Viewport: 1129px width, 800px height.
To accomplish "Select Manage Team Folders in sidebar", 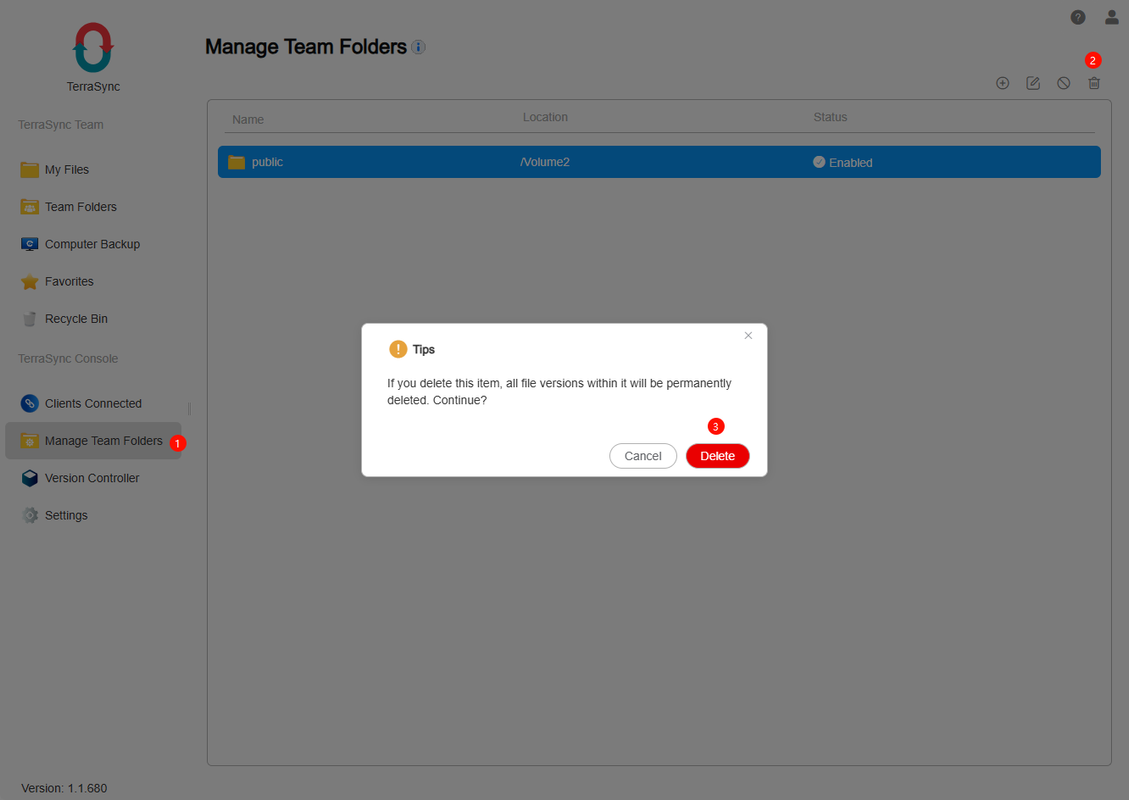I will point(94,441).
